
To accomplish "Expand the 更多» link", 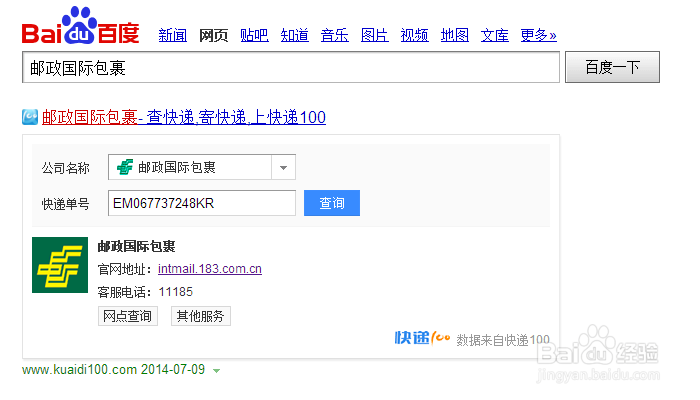I will [x=538, y=35].
